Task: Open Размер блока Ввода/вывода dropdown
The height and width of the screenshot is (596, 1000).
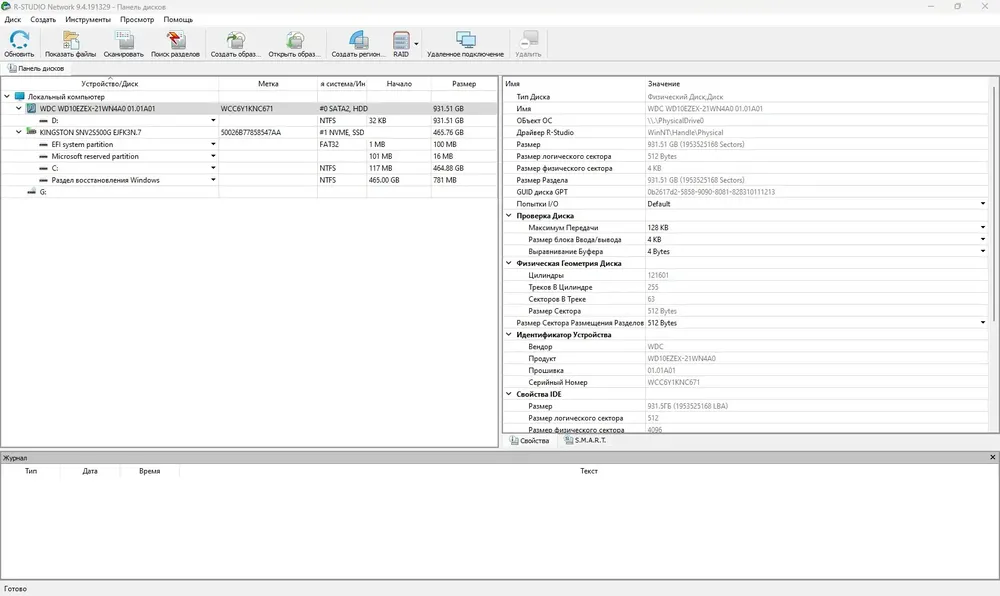Action: [x=982, y=240]
